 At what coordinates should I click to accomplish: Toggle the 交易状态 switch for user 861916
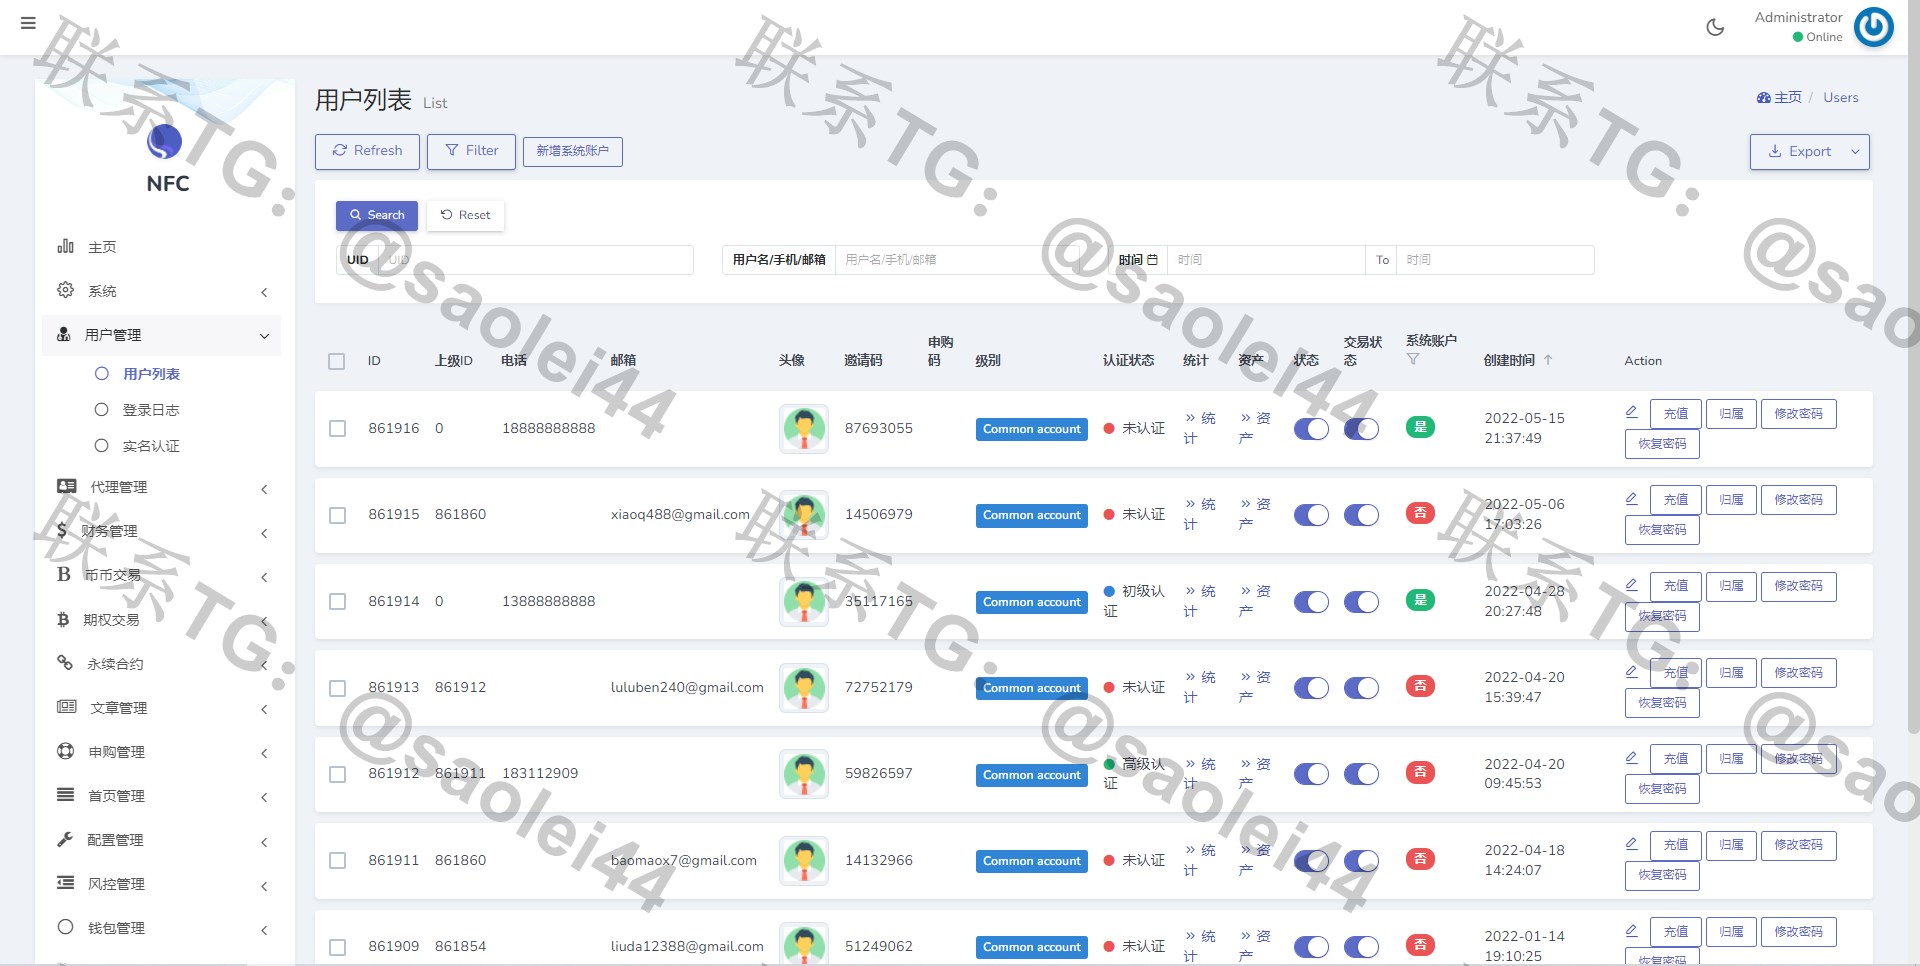1361,429
